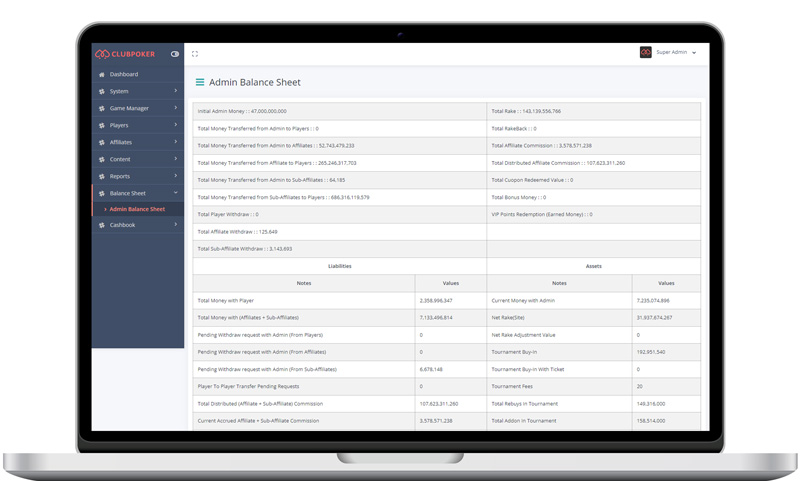Click the Dashboard home icon
Screen dimensions: 800x481
point(102,74)
